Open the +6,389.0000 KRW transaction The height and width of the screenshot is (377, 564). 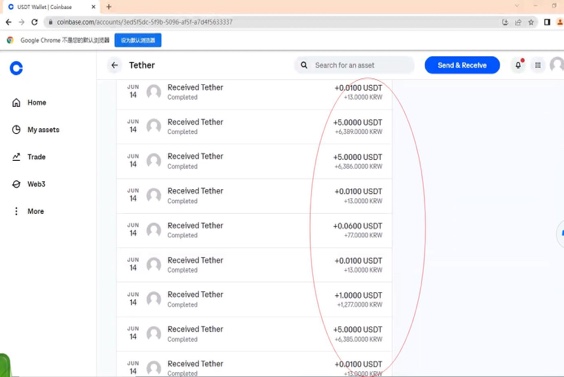click(x=254, y=127)
